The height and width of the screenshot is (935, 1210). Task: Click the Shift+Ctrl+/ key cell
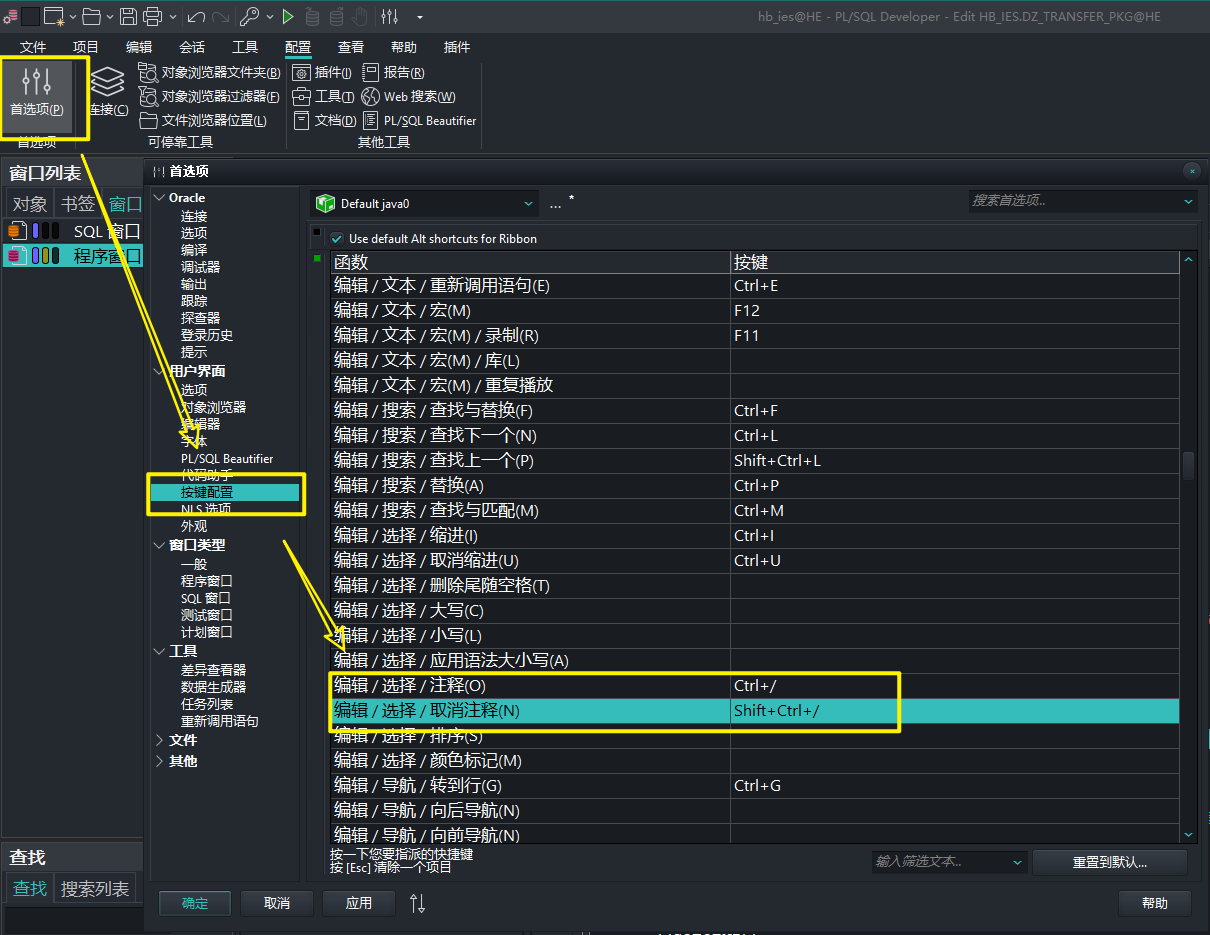point(955,711)
